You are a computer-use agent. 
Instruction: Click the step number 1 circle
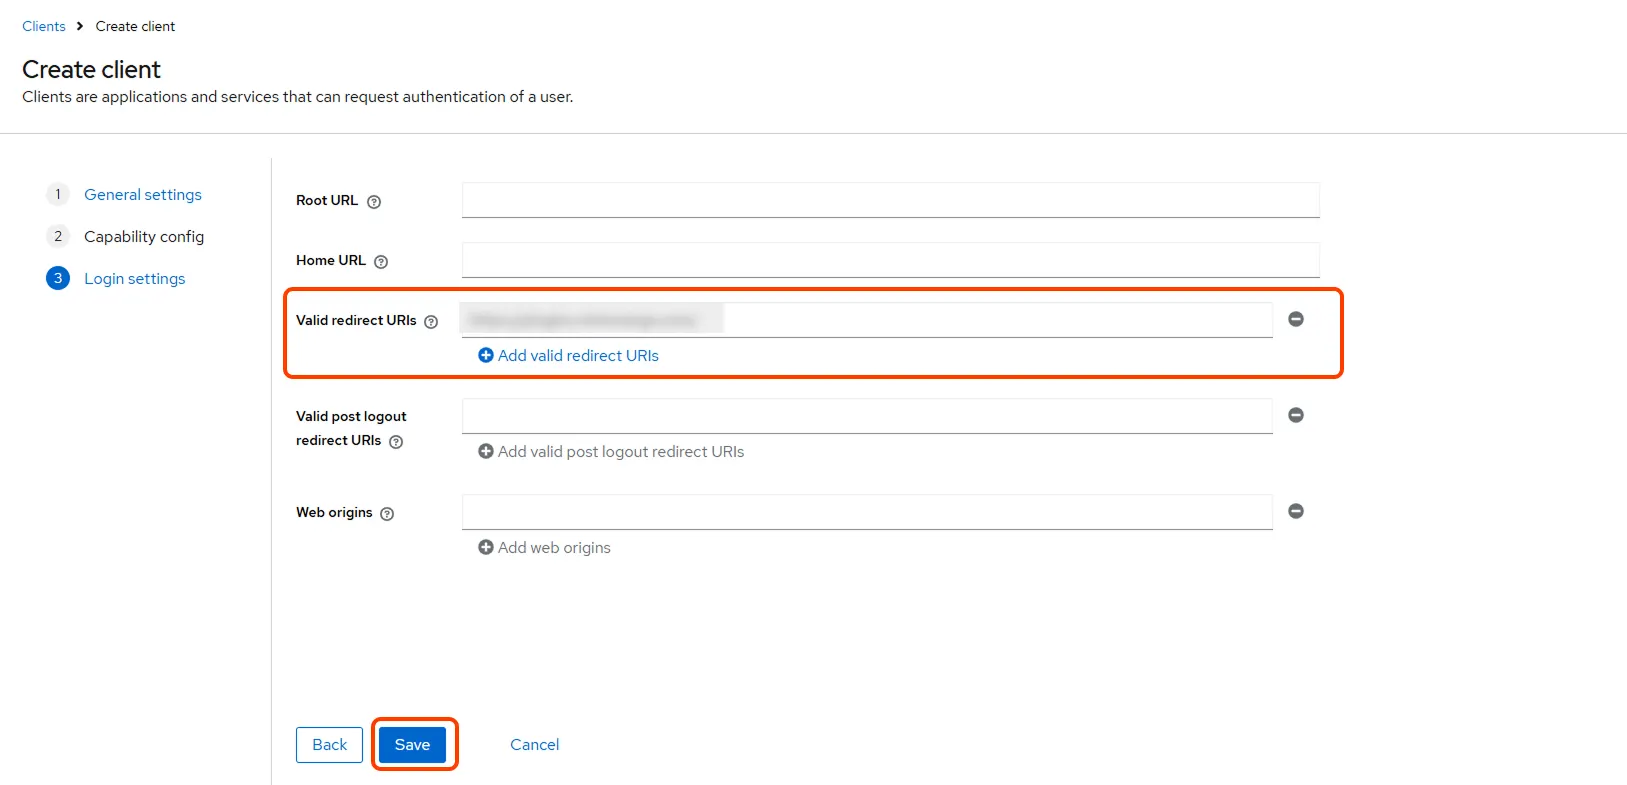point(58,194)
